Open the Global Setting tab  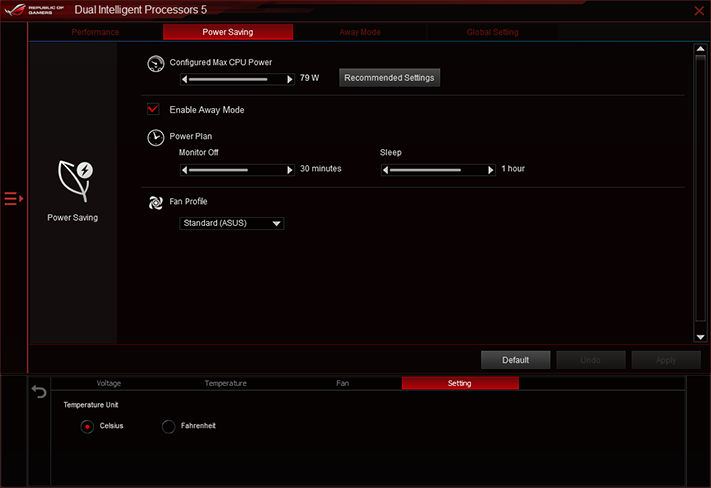pos(492,32)
